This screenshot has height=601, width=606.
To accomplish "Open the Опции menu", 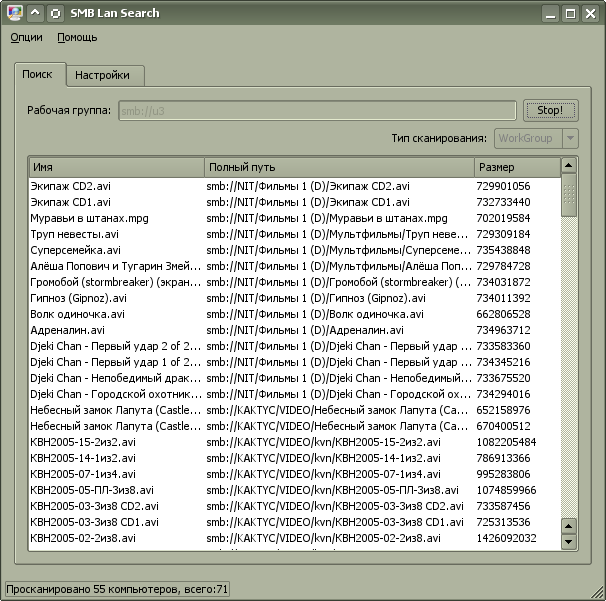I will [26, 37].
